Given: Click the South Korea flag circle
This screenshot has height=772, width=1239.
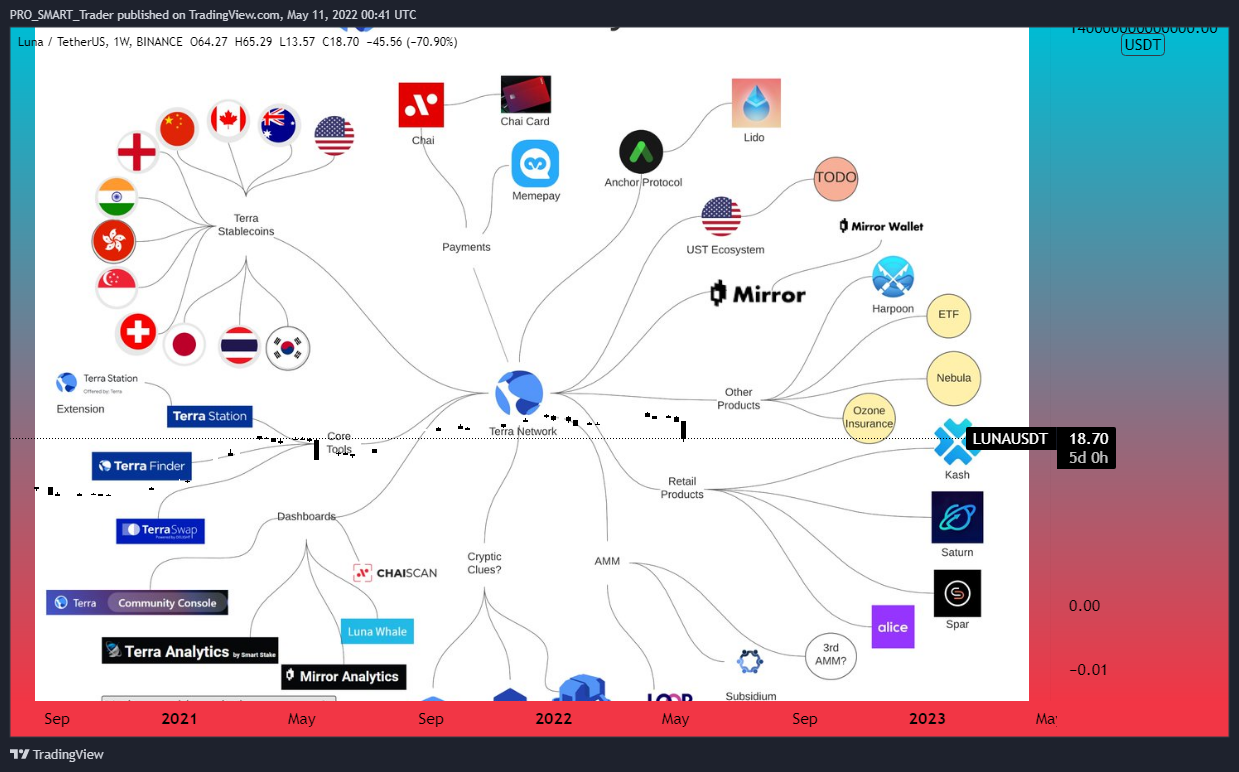Looking at the screenshot, I should (x=288, y=349).
